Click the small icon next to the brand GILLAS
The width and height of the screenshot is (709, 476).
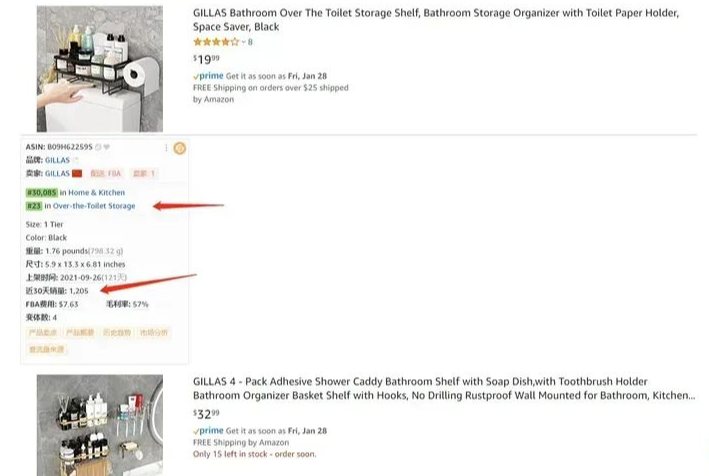tap(76, 160)
